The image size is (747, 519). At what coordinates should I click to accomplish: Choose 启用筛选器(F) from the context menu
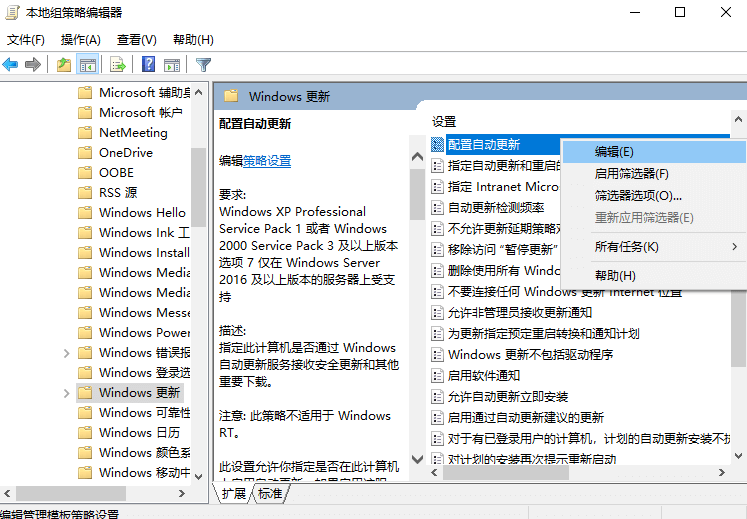pos(654,173)
